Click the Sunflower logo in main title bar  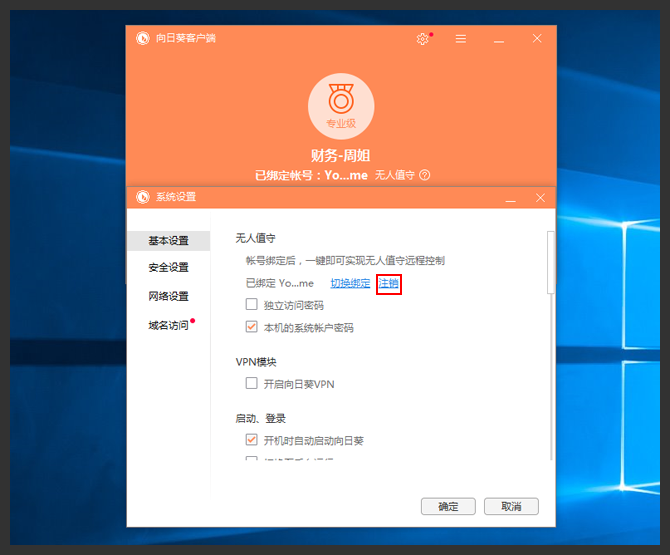pos(143,38)
